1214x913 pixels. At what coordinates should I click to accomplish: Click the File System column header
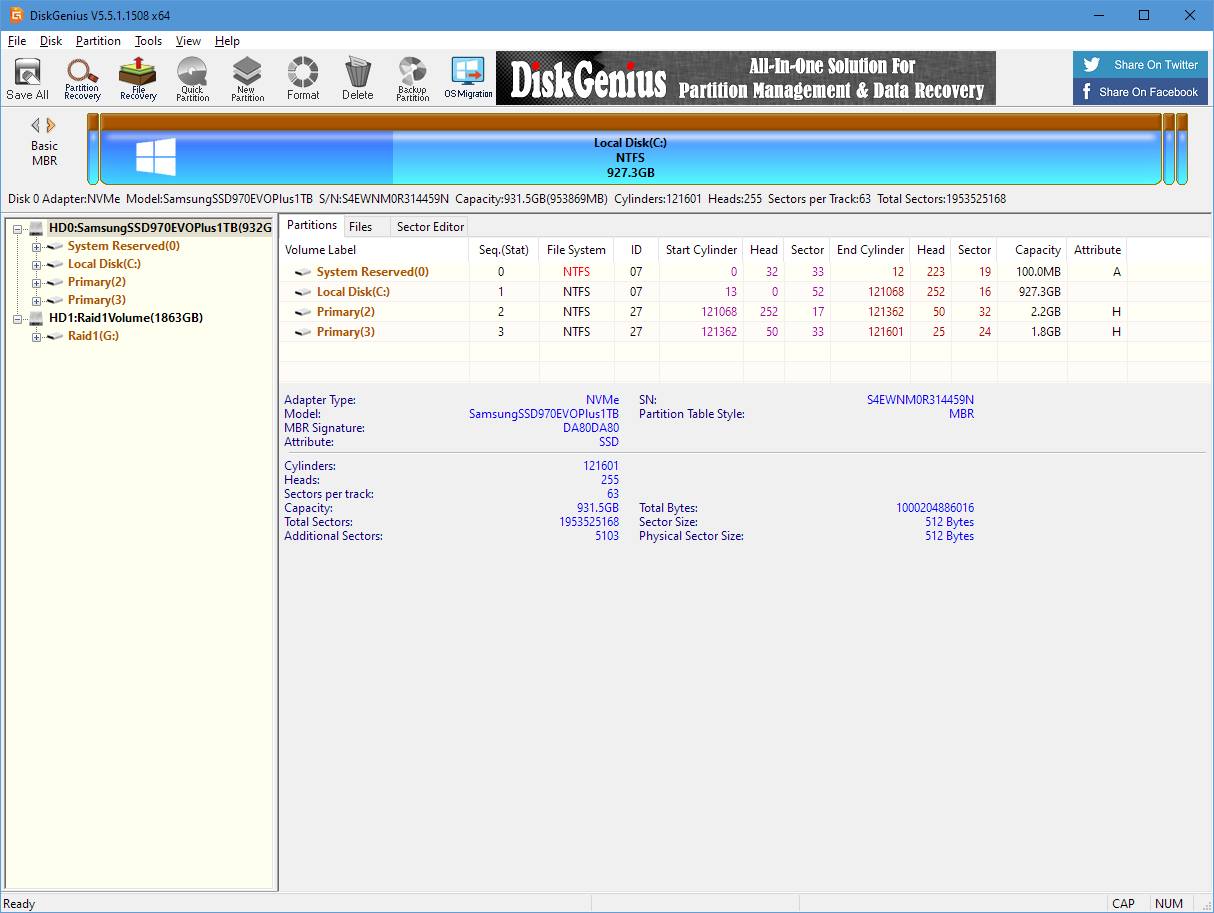click(x=576, y=250)
